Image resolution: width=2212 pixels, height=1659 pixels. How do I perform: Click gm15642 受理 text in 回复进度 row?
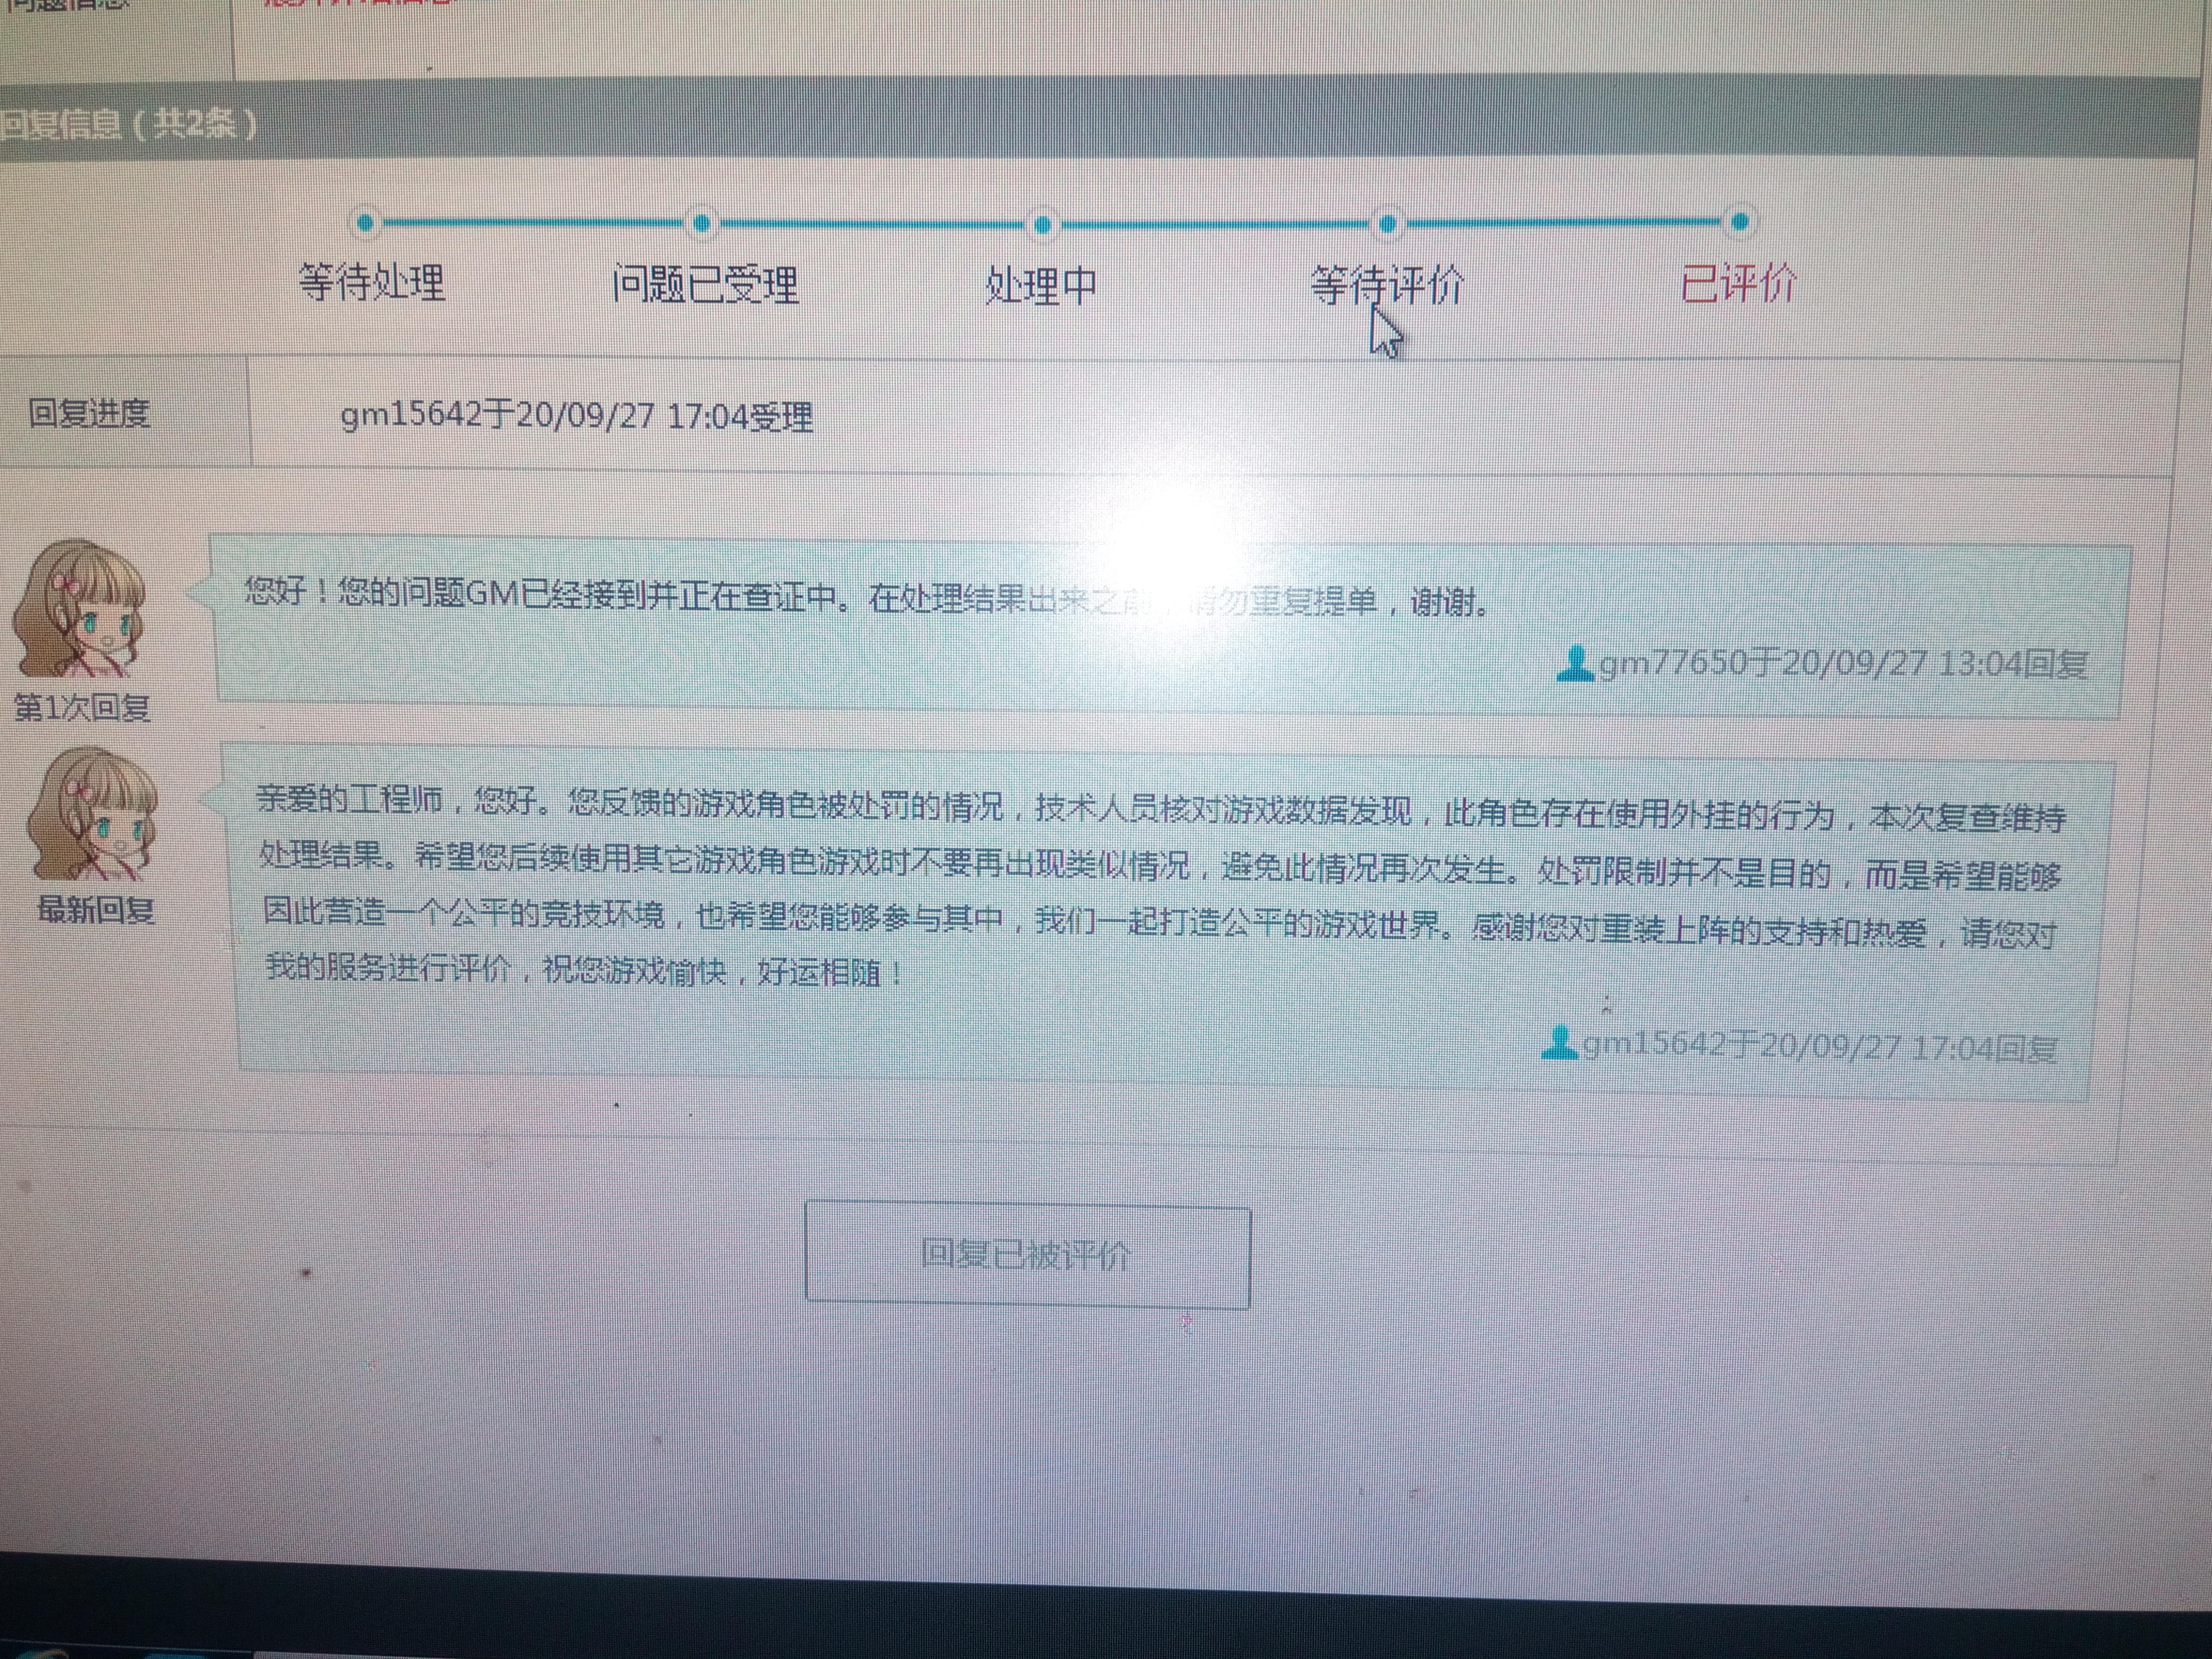point(576,416)
